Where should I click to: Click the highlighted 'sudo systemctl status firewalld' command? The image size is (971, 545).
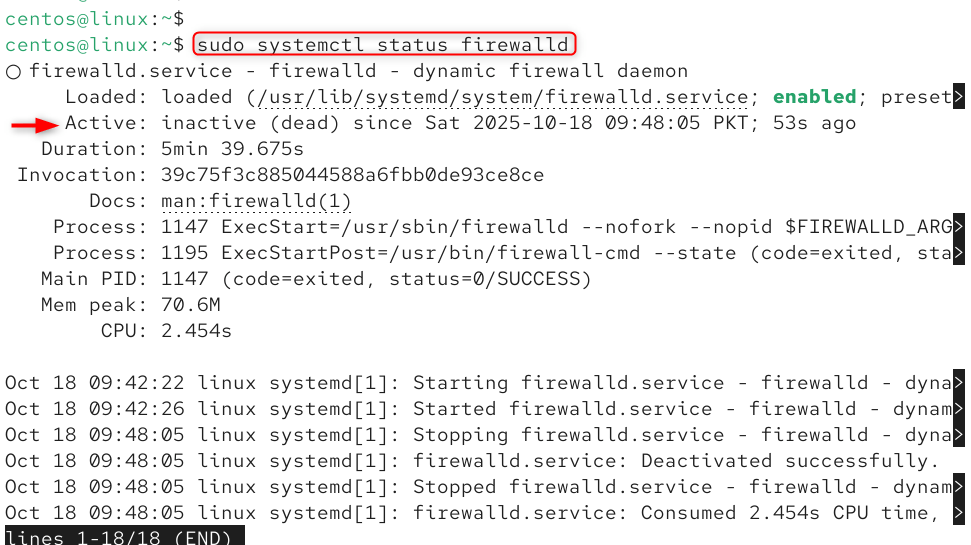tap(384, 45)
